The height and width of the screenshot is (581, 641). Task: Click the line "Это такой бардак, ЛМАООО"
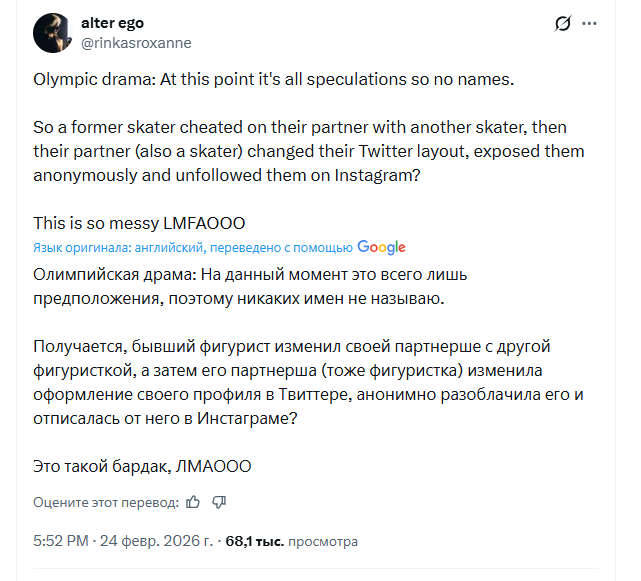pos(142,466)
